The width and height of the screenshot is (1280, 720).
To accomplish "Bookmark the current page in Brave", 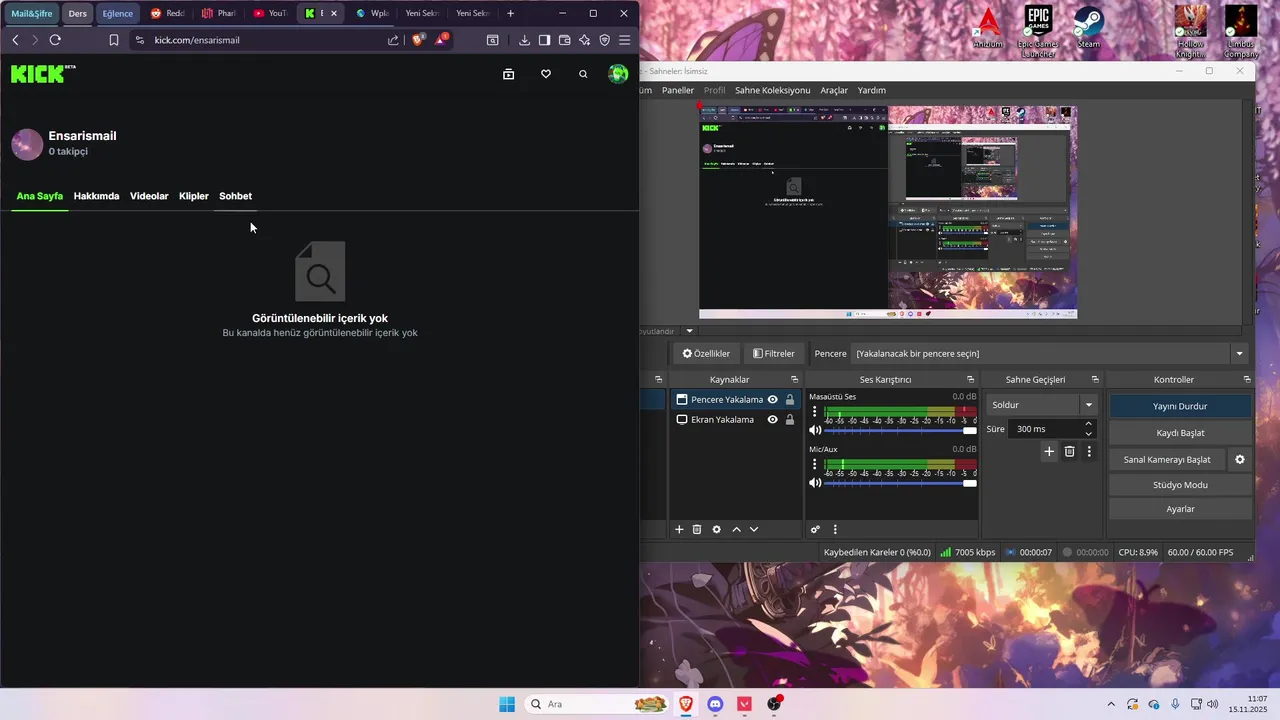I will 114,40.
